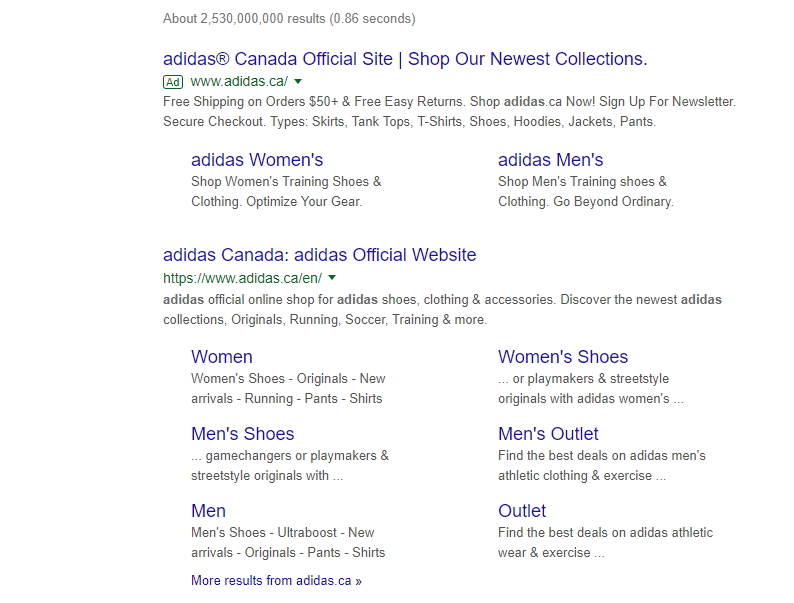Viewport: 794px width, 603px height.
Task: Open the Outlet sitelink
Action: (x=522, y=511)
